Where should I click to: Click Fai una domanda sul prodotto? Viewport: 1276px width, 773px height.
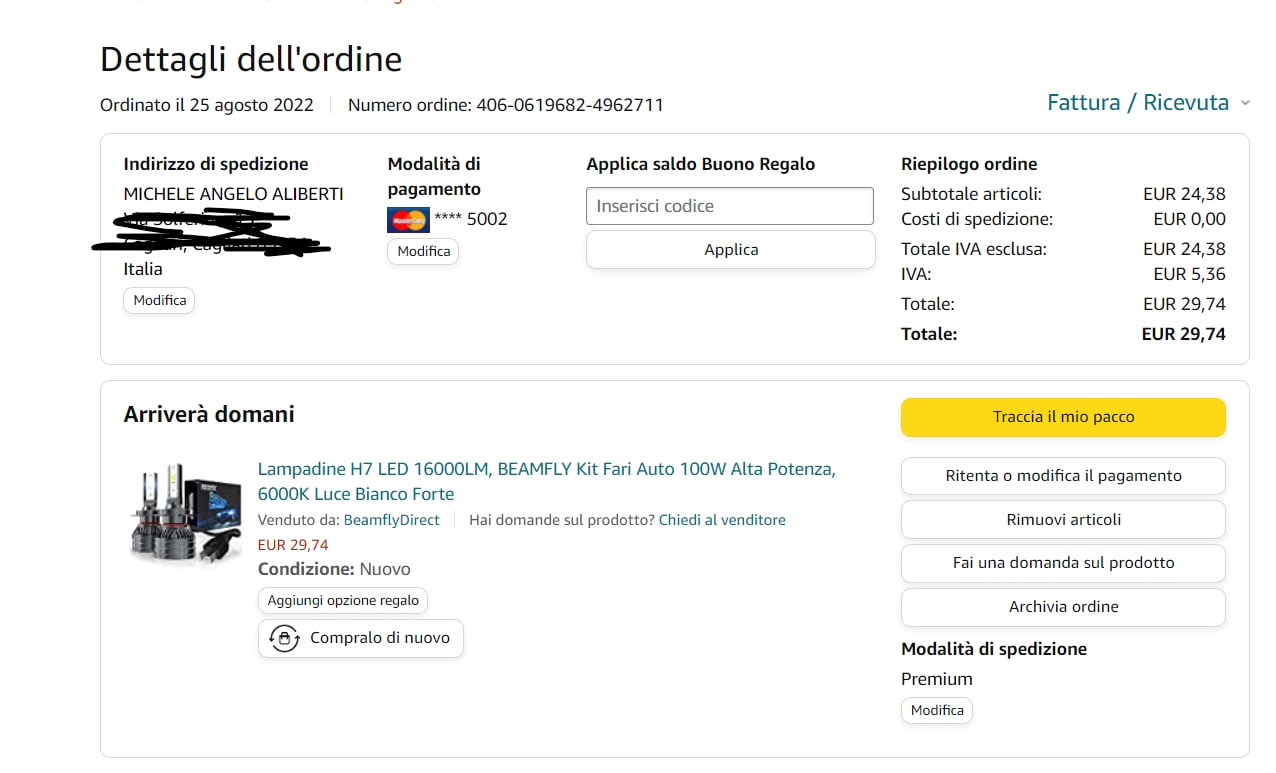click(x=1063, y=563)
